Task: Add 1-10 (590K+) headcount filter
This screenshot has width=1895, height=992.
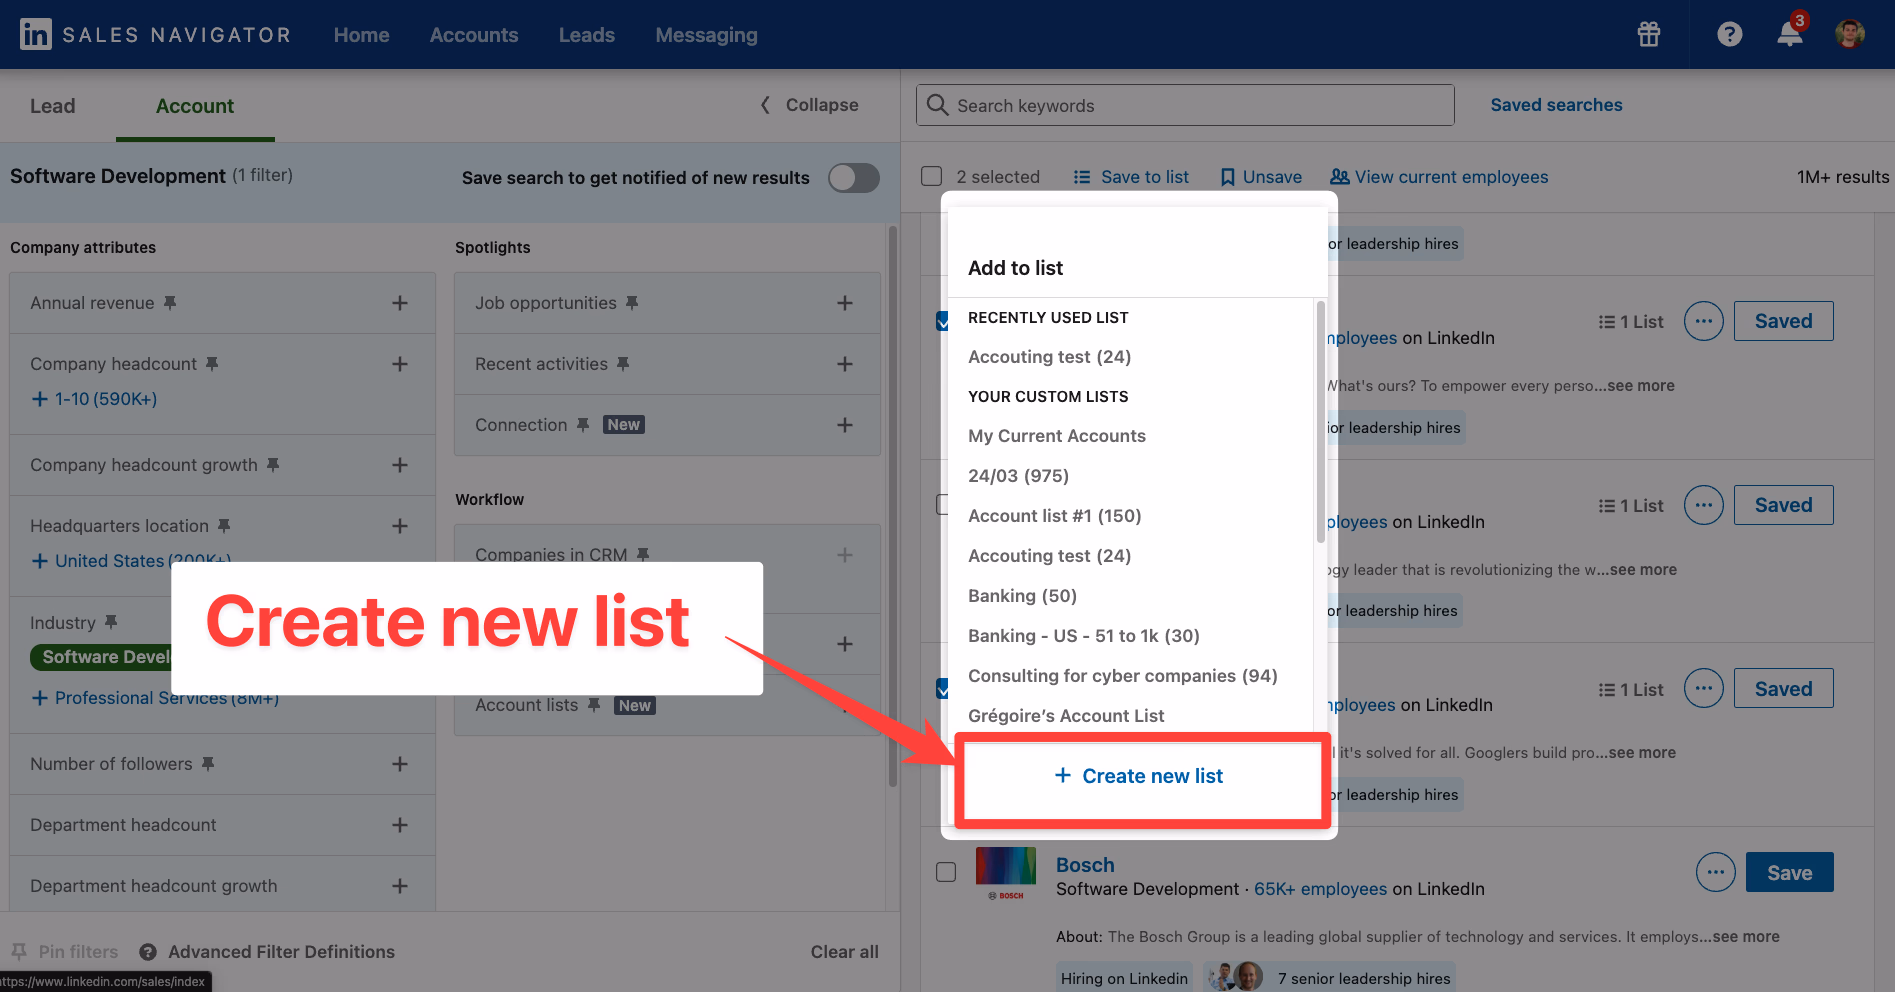Action: 94,399
